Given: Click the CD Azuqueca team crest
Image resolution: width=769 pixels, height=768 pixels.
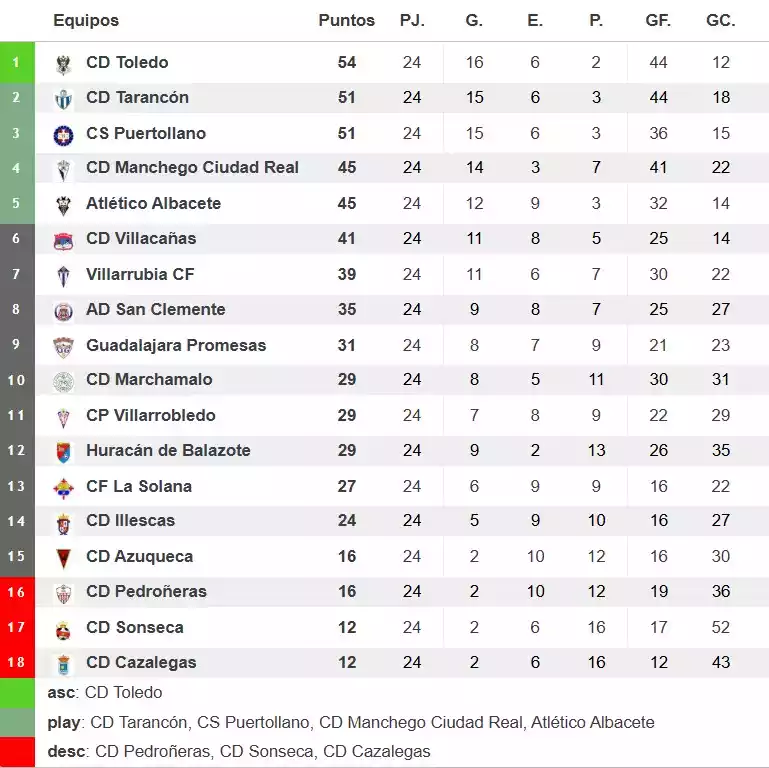Looking at the screenshot, I should (x=63, y=557).
